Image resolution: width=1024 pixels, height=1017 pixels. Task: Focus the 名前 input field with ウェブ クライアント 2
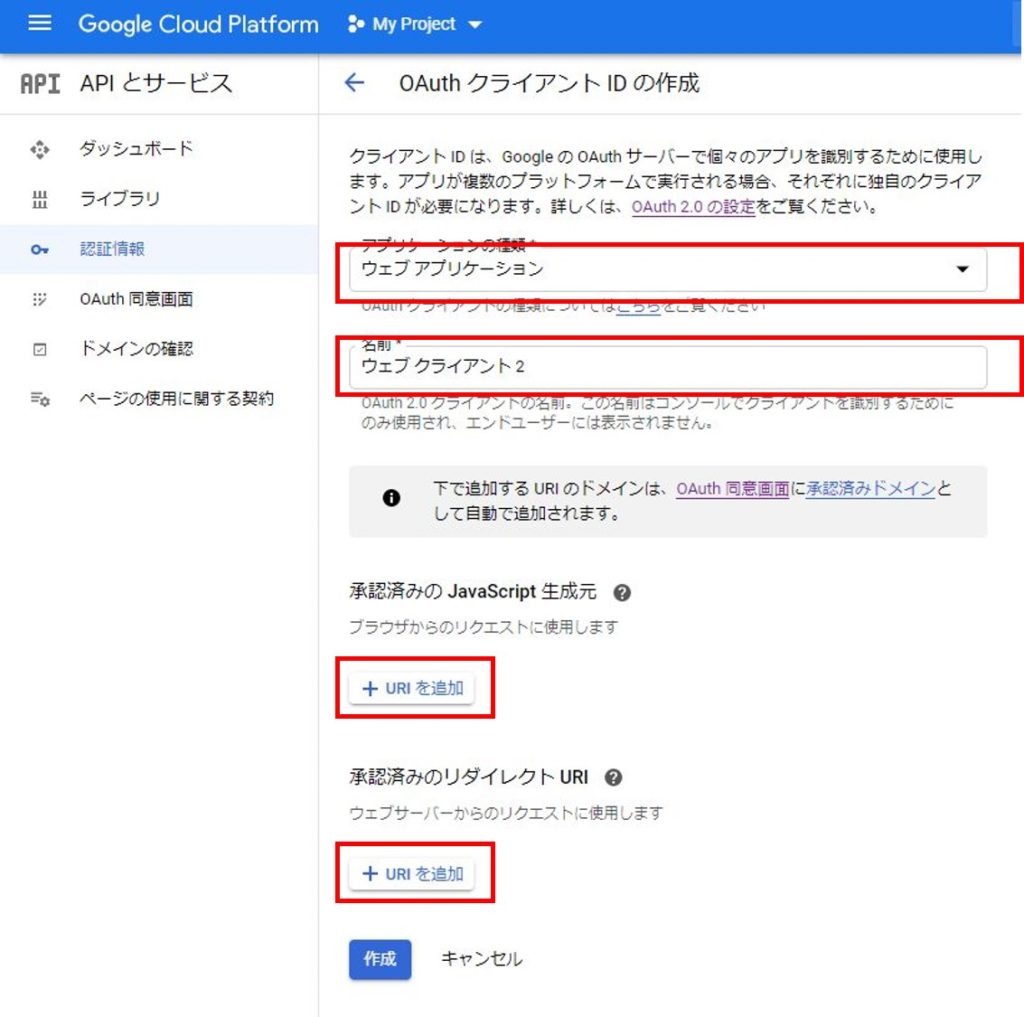[667, 366]
